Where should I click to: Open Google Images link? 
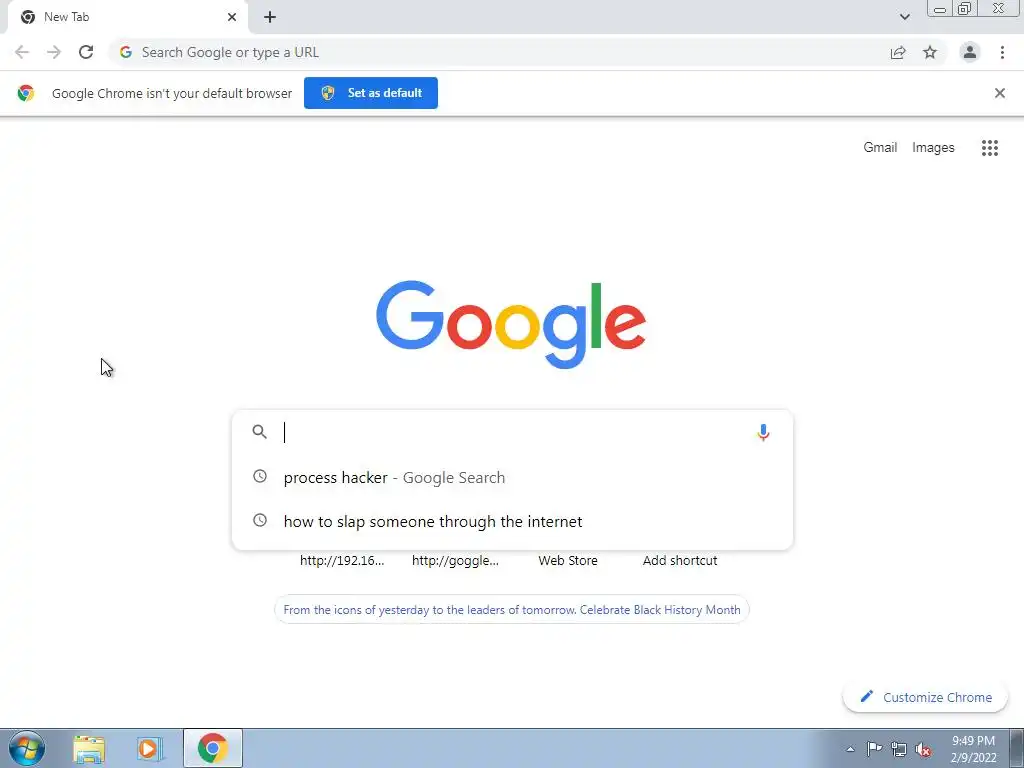tap(933, 148)
